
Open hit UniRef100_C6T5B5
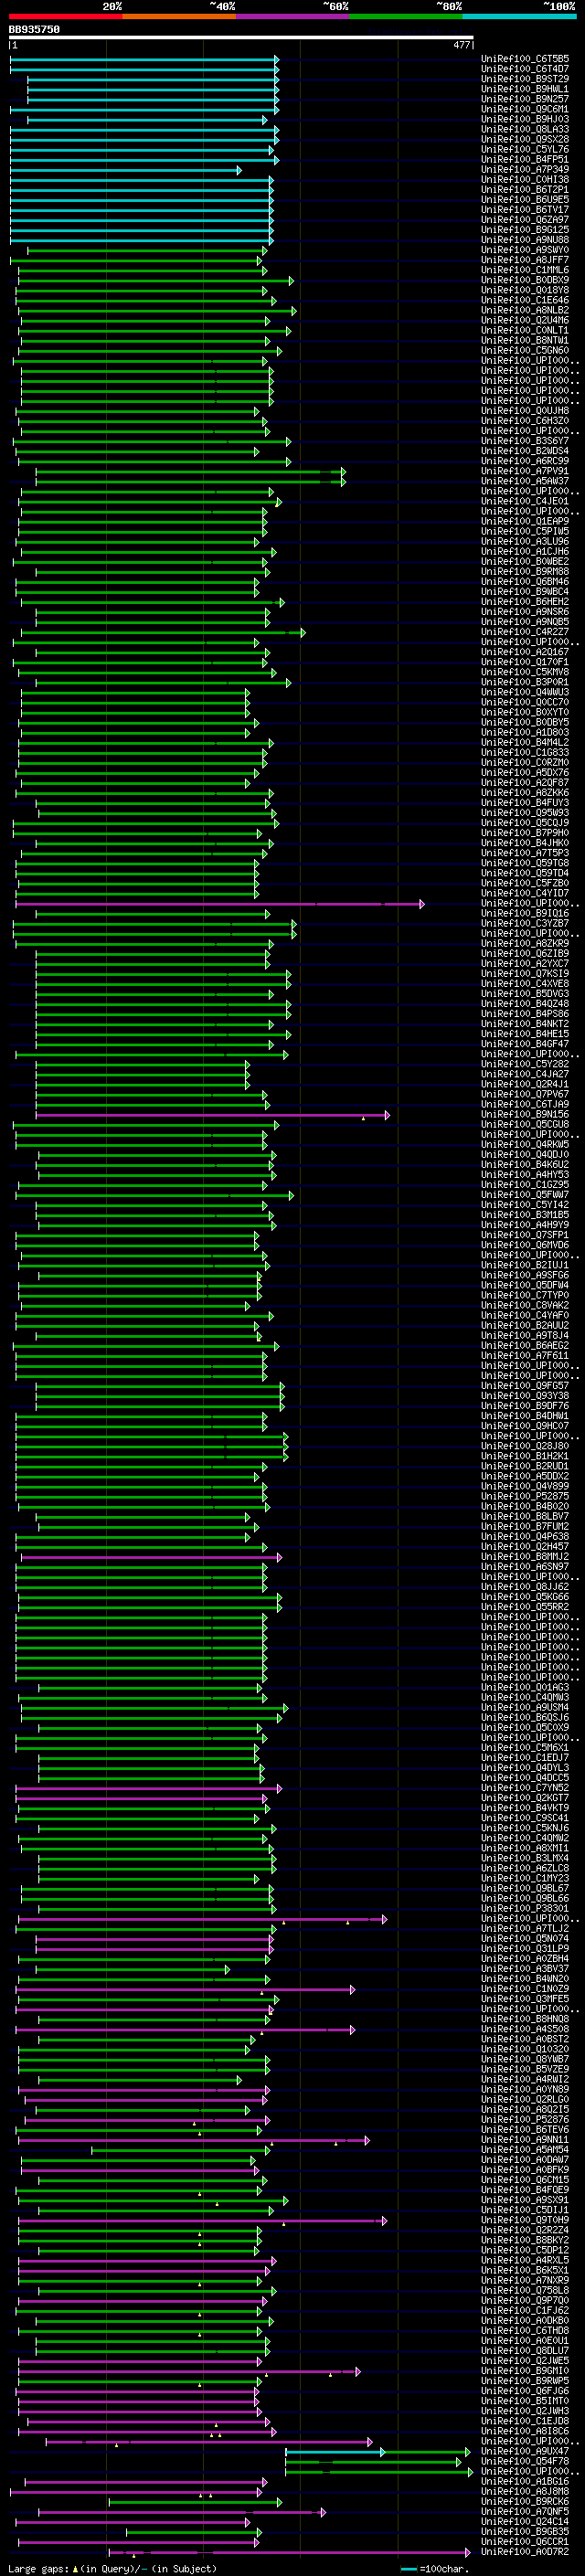(525, 59)
